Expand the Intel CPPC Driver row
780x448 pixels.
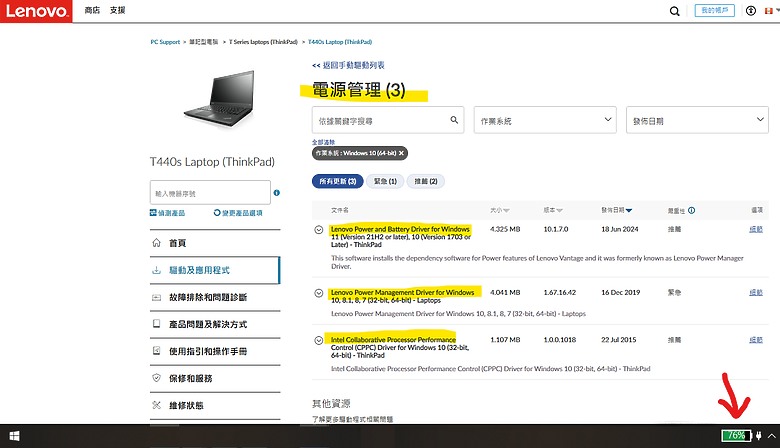(x=318, y=341)
